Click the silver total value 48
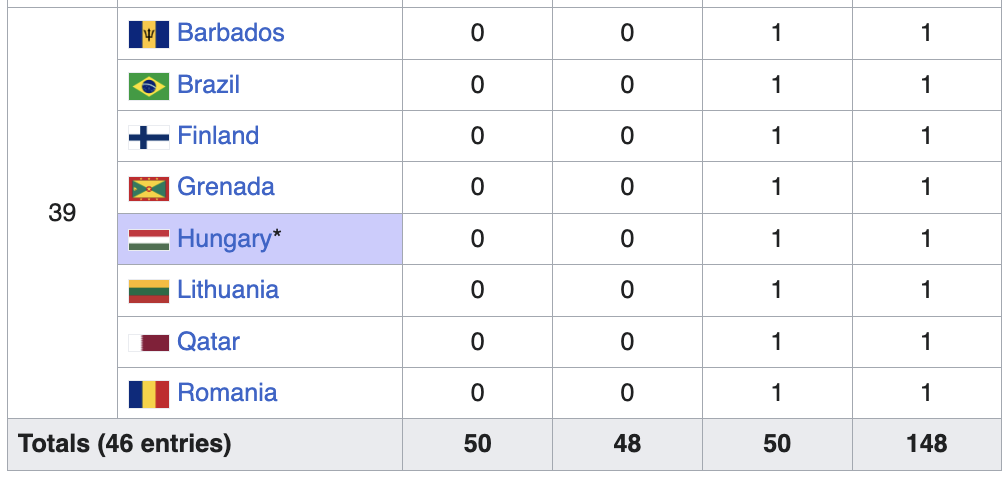 coord(627,444)
